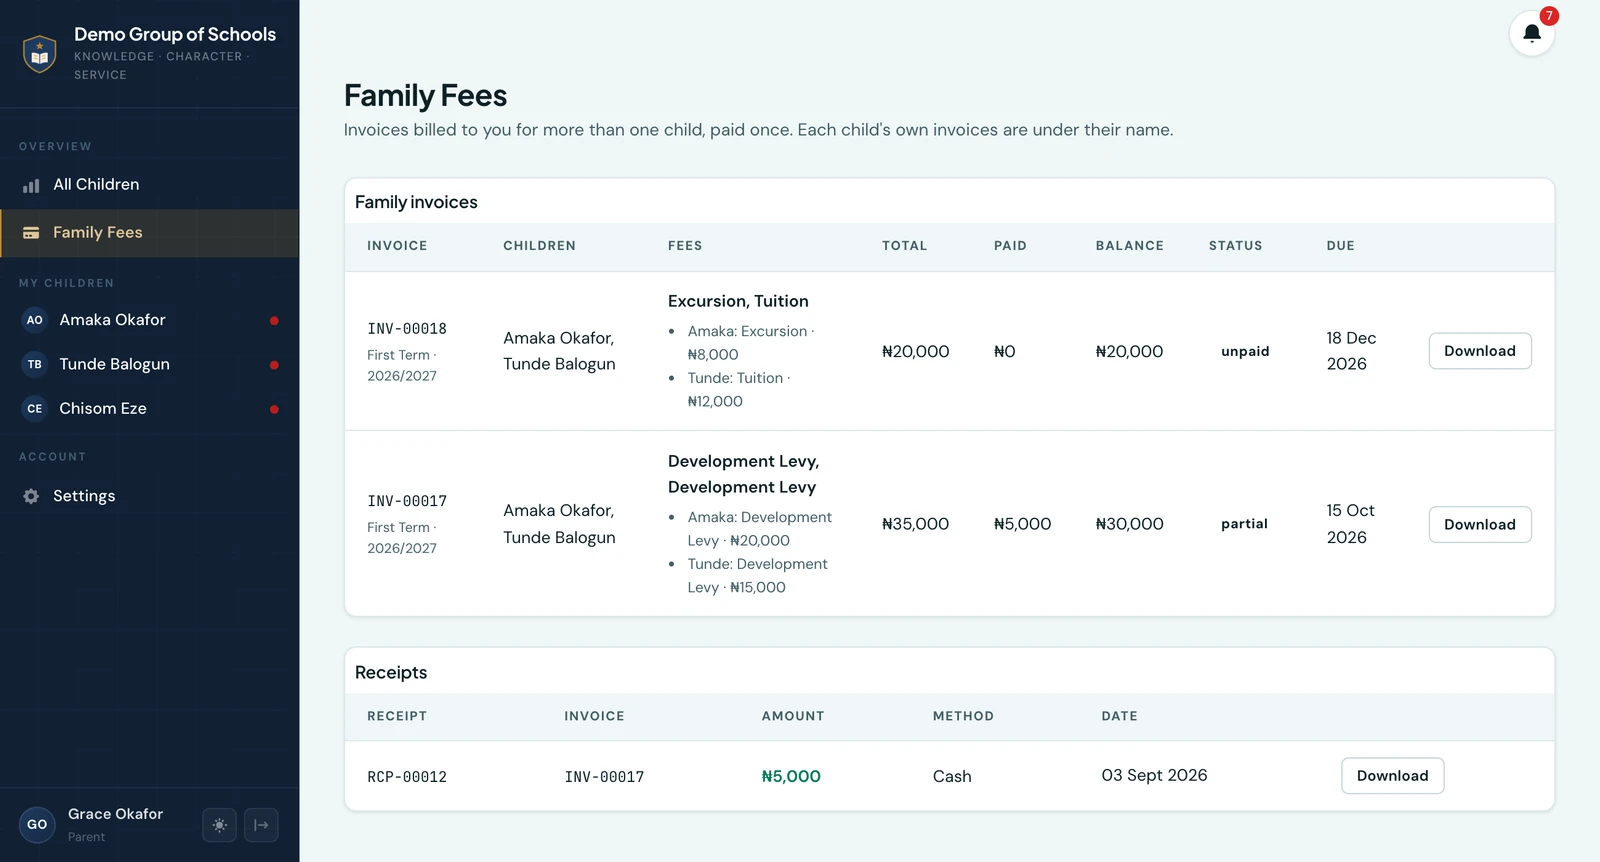Viewport: 1600px width, 862px height.
Task: Click the AO avatar badge
Action: [x=35, y=320]
